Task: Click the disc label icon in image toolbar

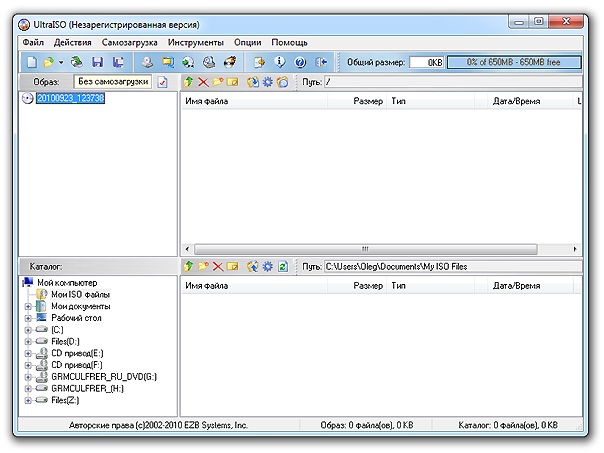Action: (282, 82)
